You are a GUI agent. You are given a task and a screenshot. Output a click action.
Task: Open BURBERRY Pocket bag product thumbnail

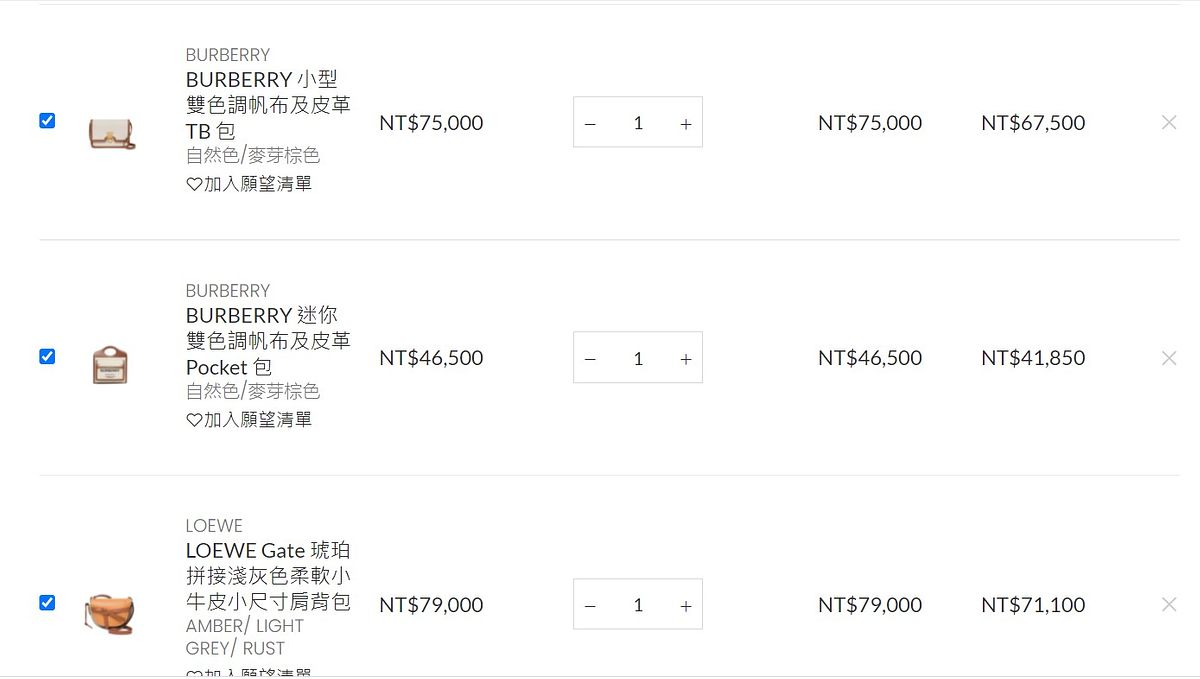click(x=110, y=365)
